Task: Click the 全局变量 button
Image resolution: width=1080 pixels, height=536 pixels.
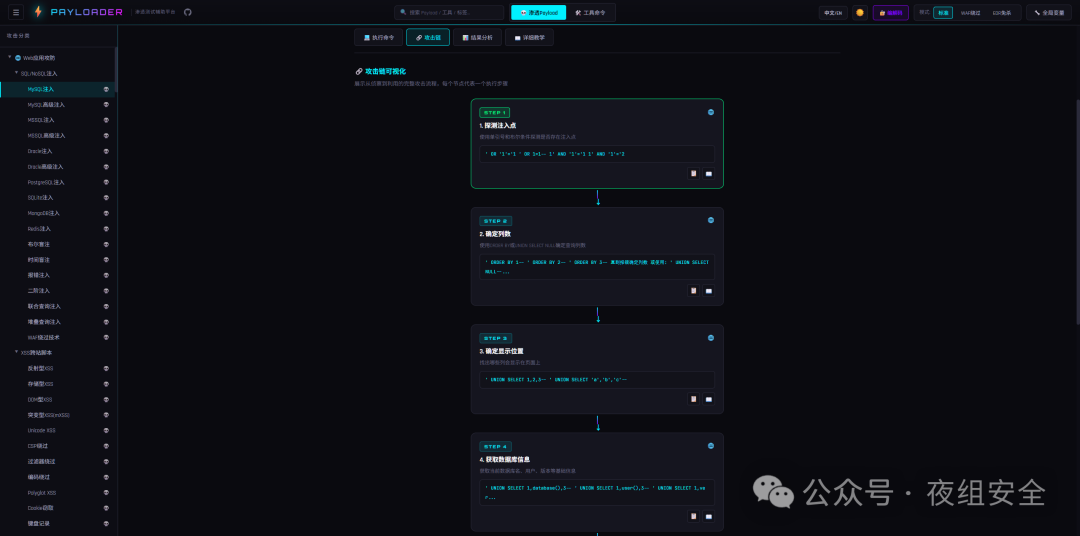Action: click(1048, 13)
